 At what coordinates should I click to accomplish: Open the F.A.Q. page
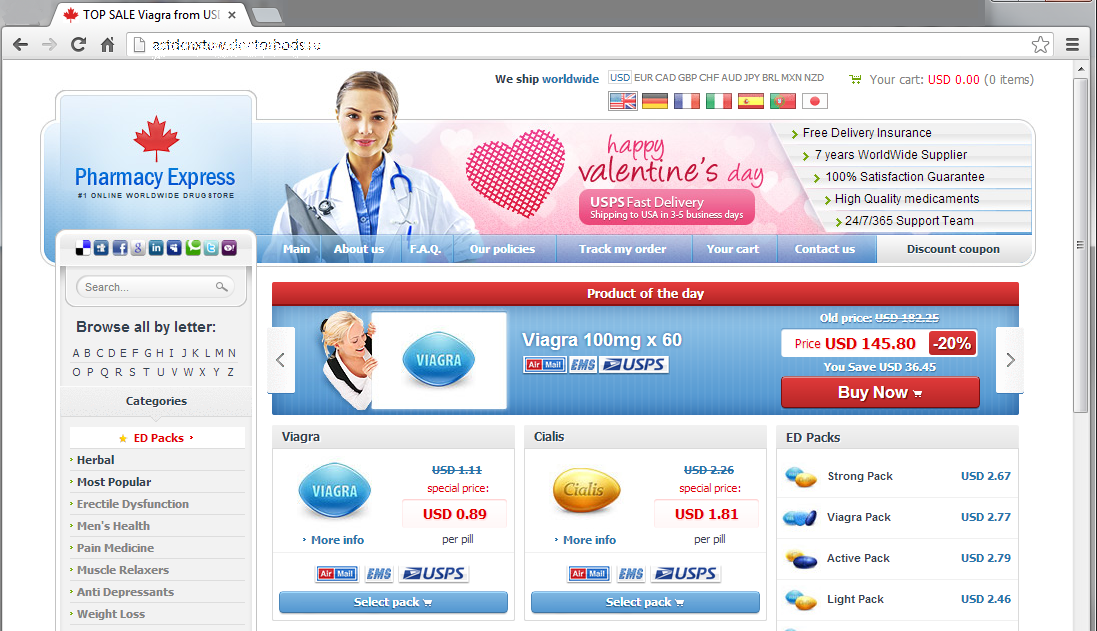coord(425,249)
